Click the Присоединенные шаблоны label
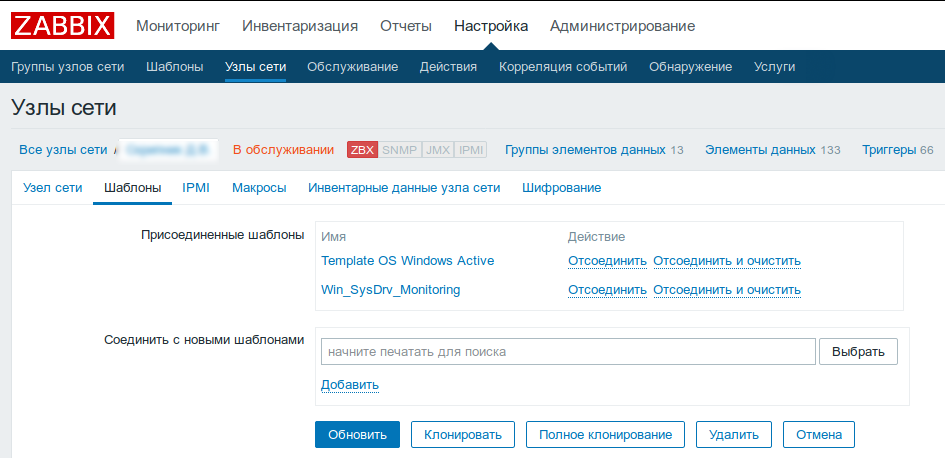Screen dimensions: 945x458 pyautogui.click(x=222, y=234)
